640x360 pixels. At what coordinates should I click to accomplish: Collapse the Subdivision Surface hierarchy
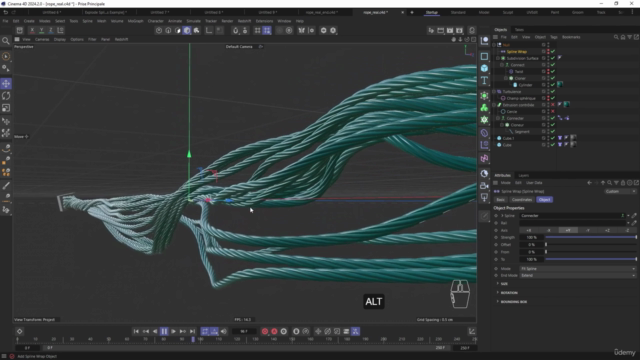[x=498, y=58]
